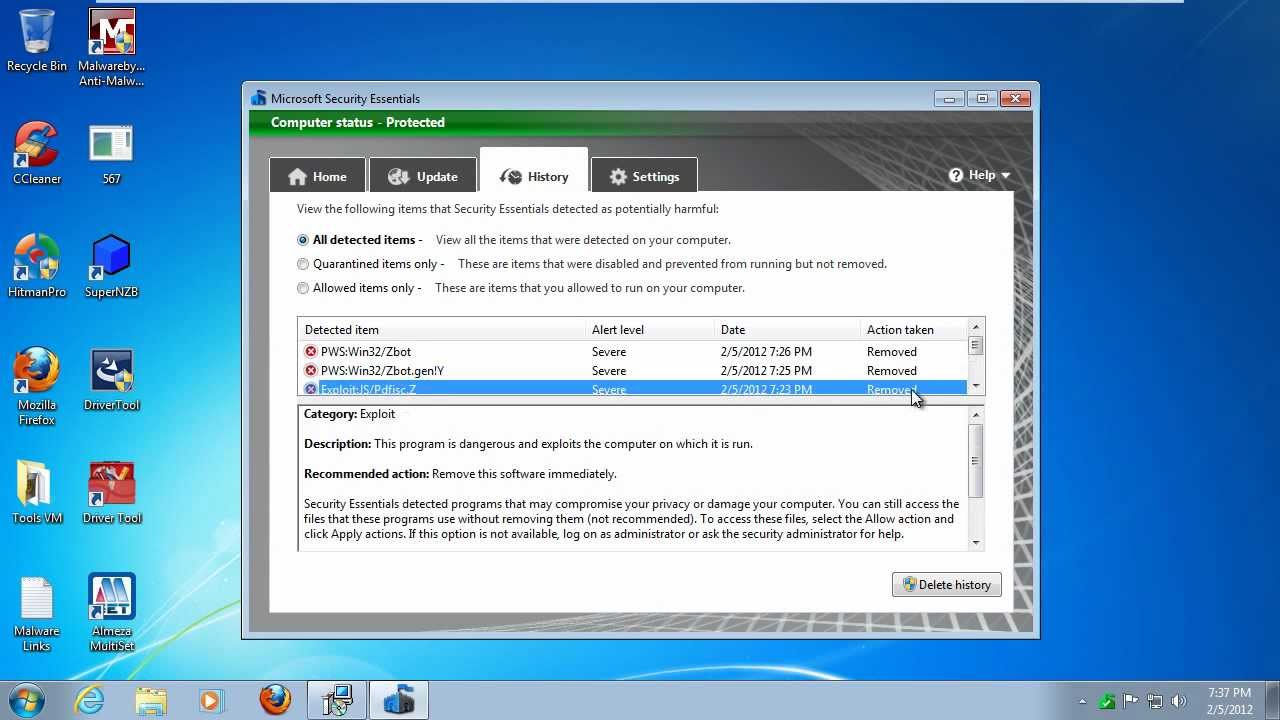Show hidden tray icons arrow
Screen dimensions: 1280x720
click(x=1082, y=701)
